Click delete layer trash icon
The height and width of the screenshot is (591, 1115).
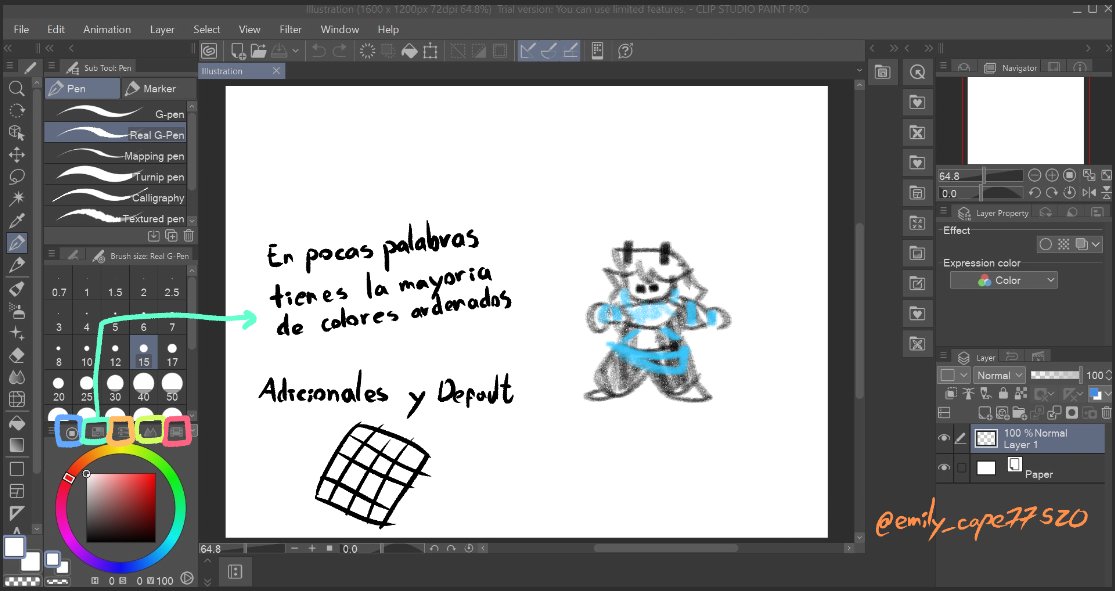click(x=1106, y=412)
